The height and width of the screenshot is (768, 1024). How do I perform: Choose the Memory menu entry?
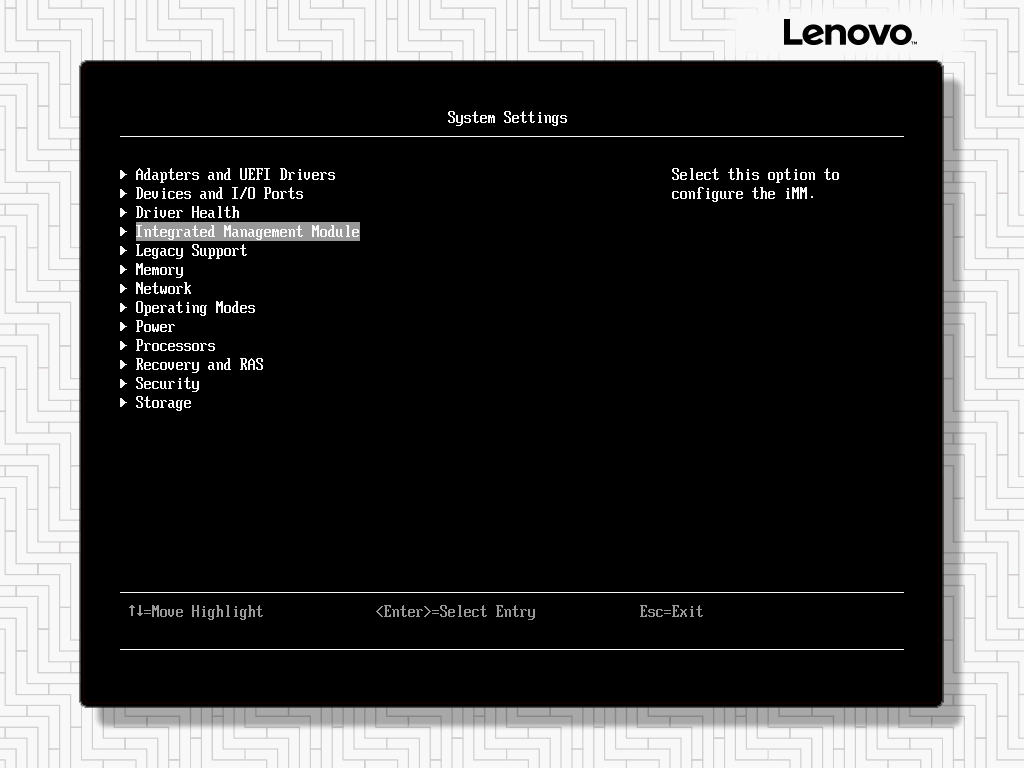click(159, 270)
